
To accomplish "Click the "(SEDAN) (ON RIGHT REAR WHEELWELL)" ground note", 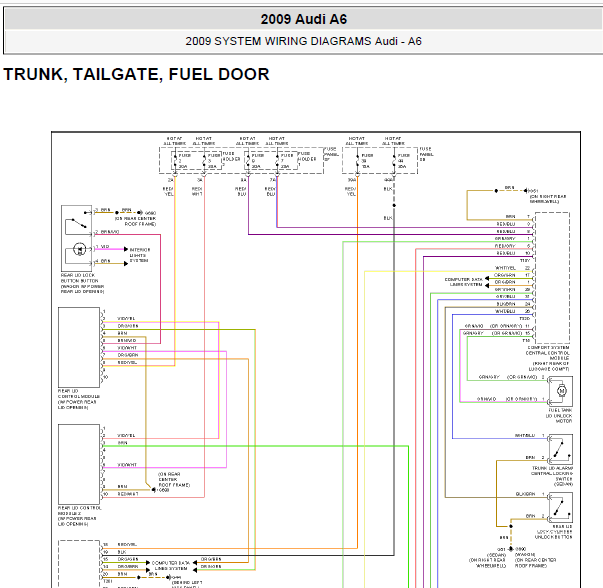I will pyautogui.click(x=487, y=560).
